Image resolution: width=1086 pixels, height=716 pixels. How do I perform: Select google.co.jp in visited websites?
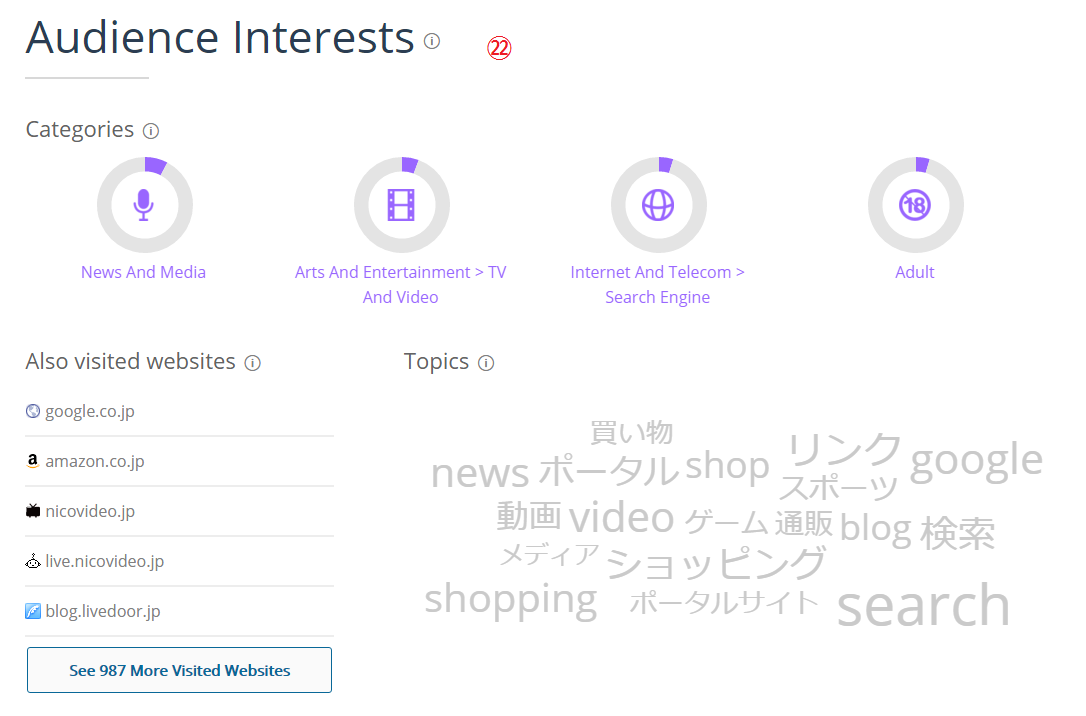(x=90, y=411)
